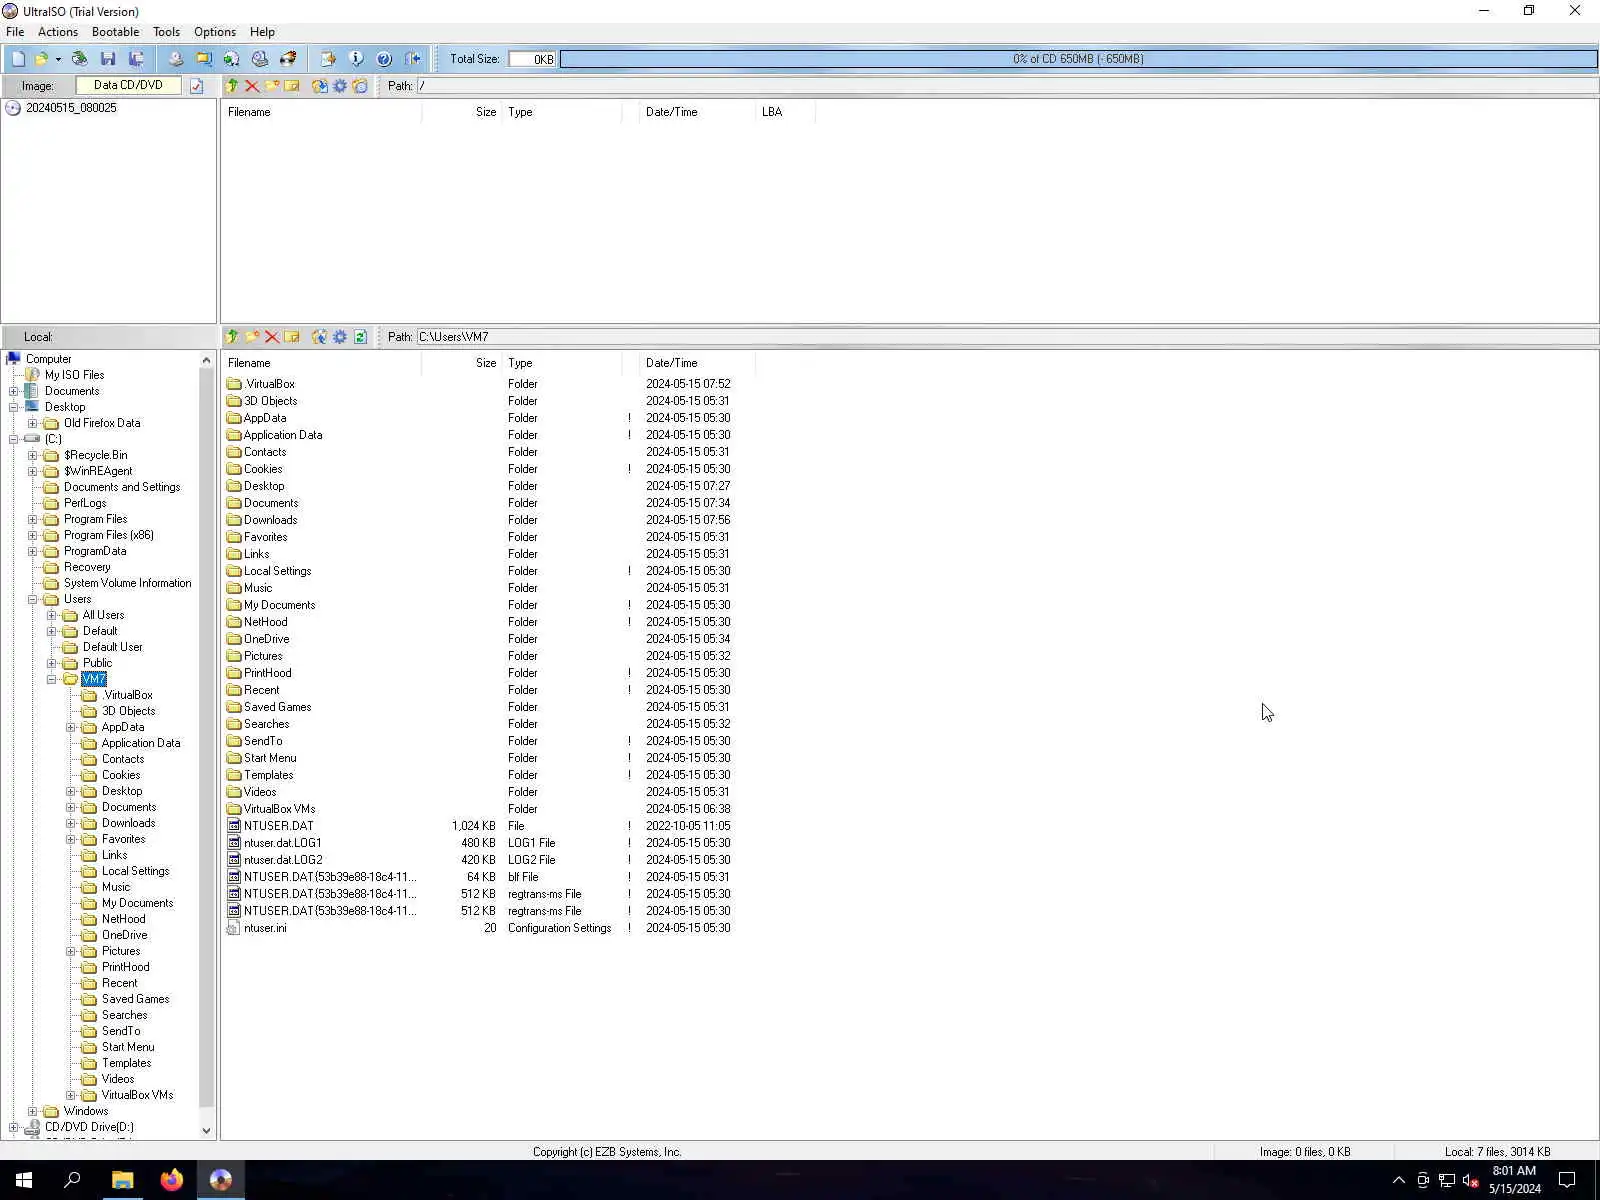Click the Convert toolbar icon
Viewport: 1600px width, 1200px height.
click(x=231, y=59)
